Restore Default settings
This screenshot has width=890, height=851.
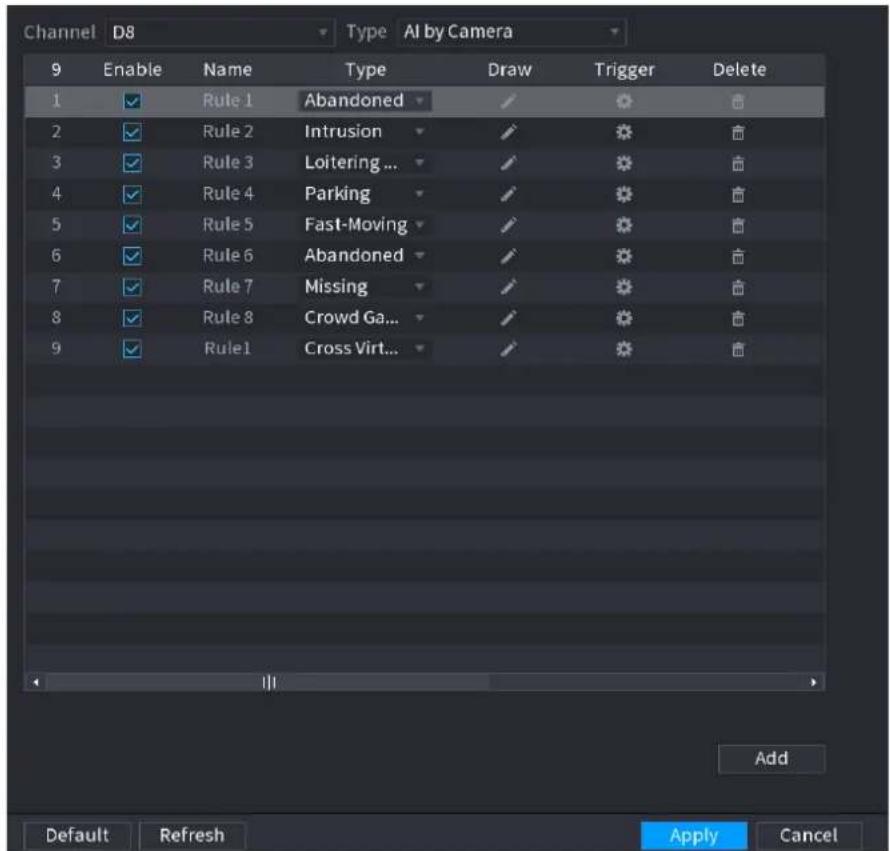pyautogui.click(x=77, y=835)
